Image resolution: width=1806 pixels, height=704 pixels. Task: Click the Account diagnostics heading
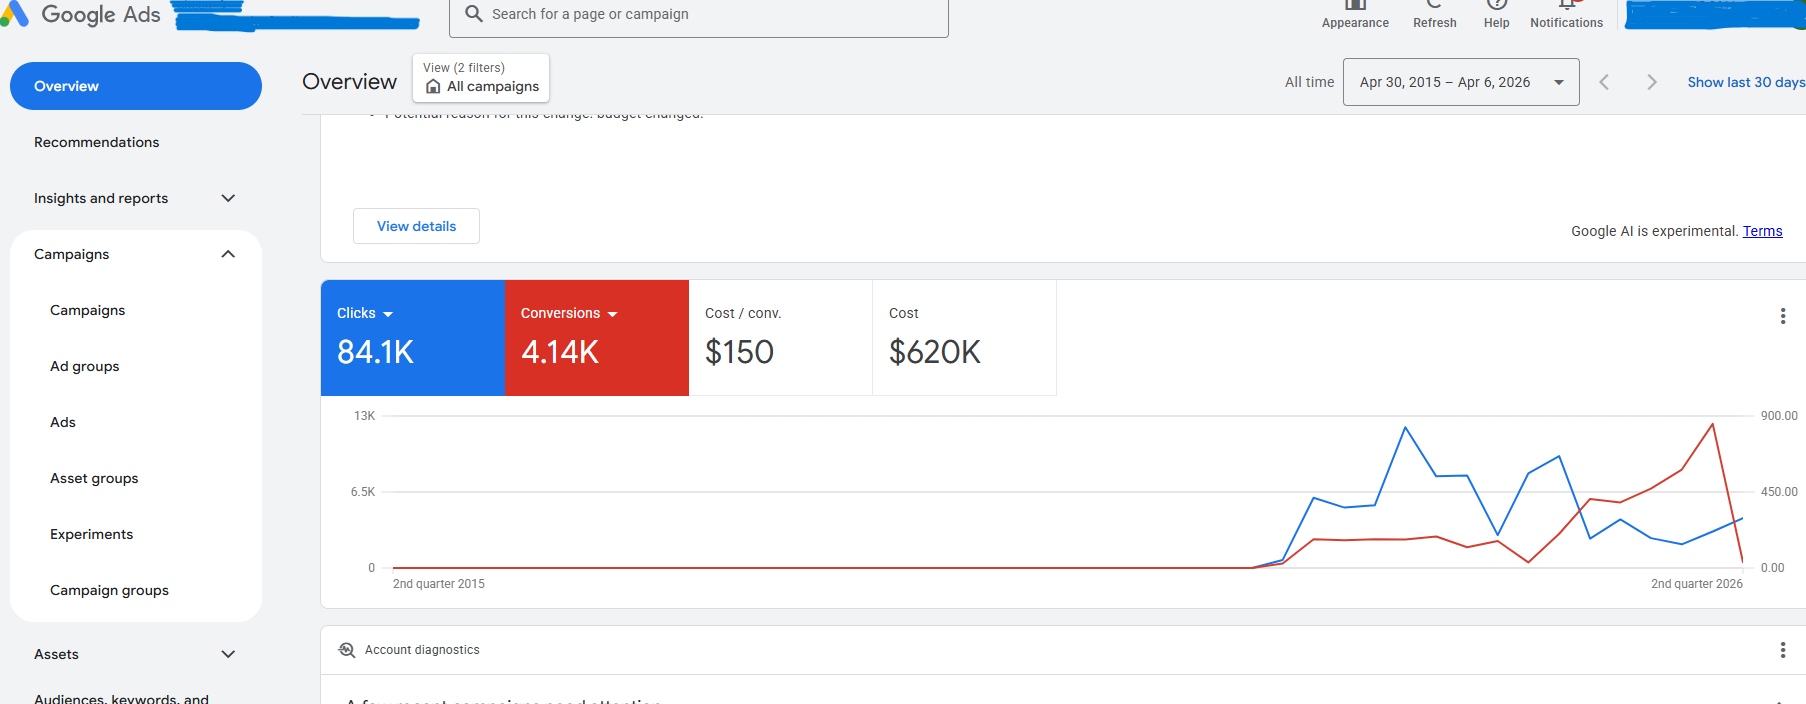click(x=422, y=650)
